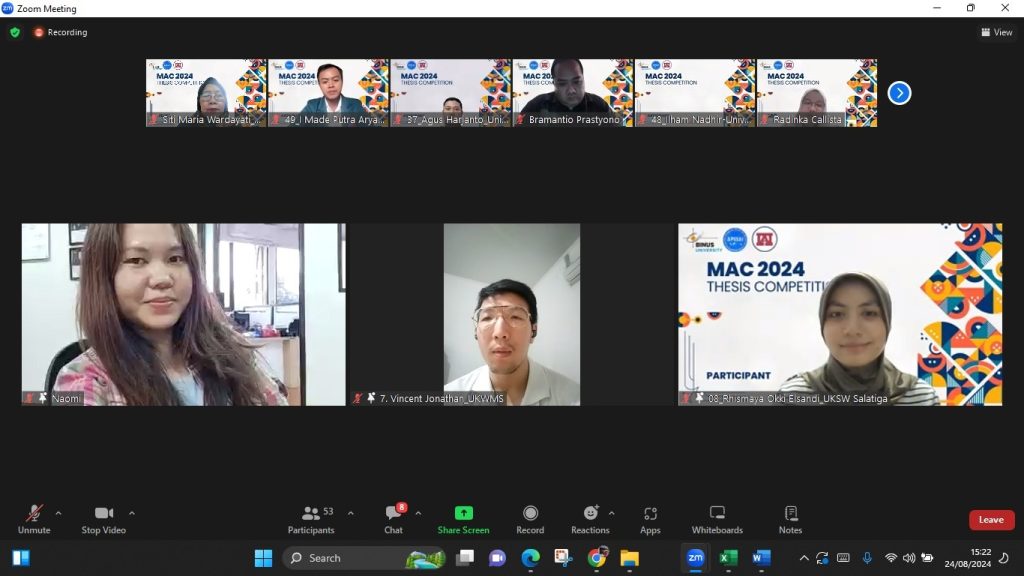The image size is (1024, 576).
Task: Expand audio options arrow beside Unmute
Action: pyautogui.click(x=58, y=513)
